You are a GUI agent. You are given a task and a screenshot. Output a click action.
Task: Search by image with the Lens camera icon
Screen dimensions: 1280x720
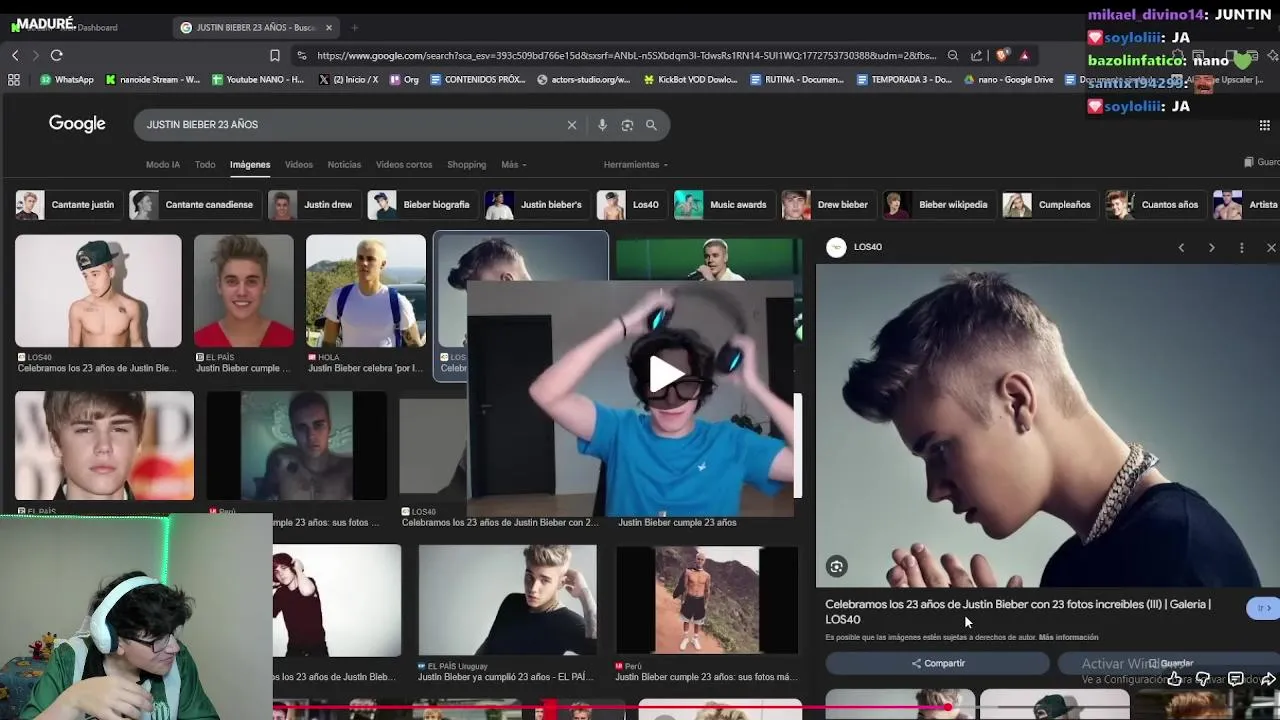627,125
